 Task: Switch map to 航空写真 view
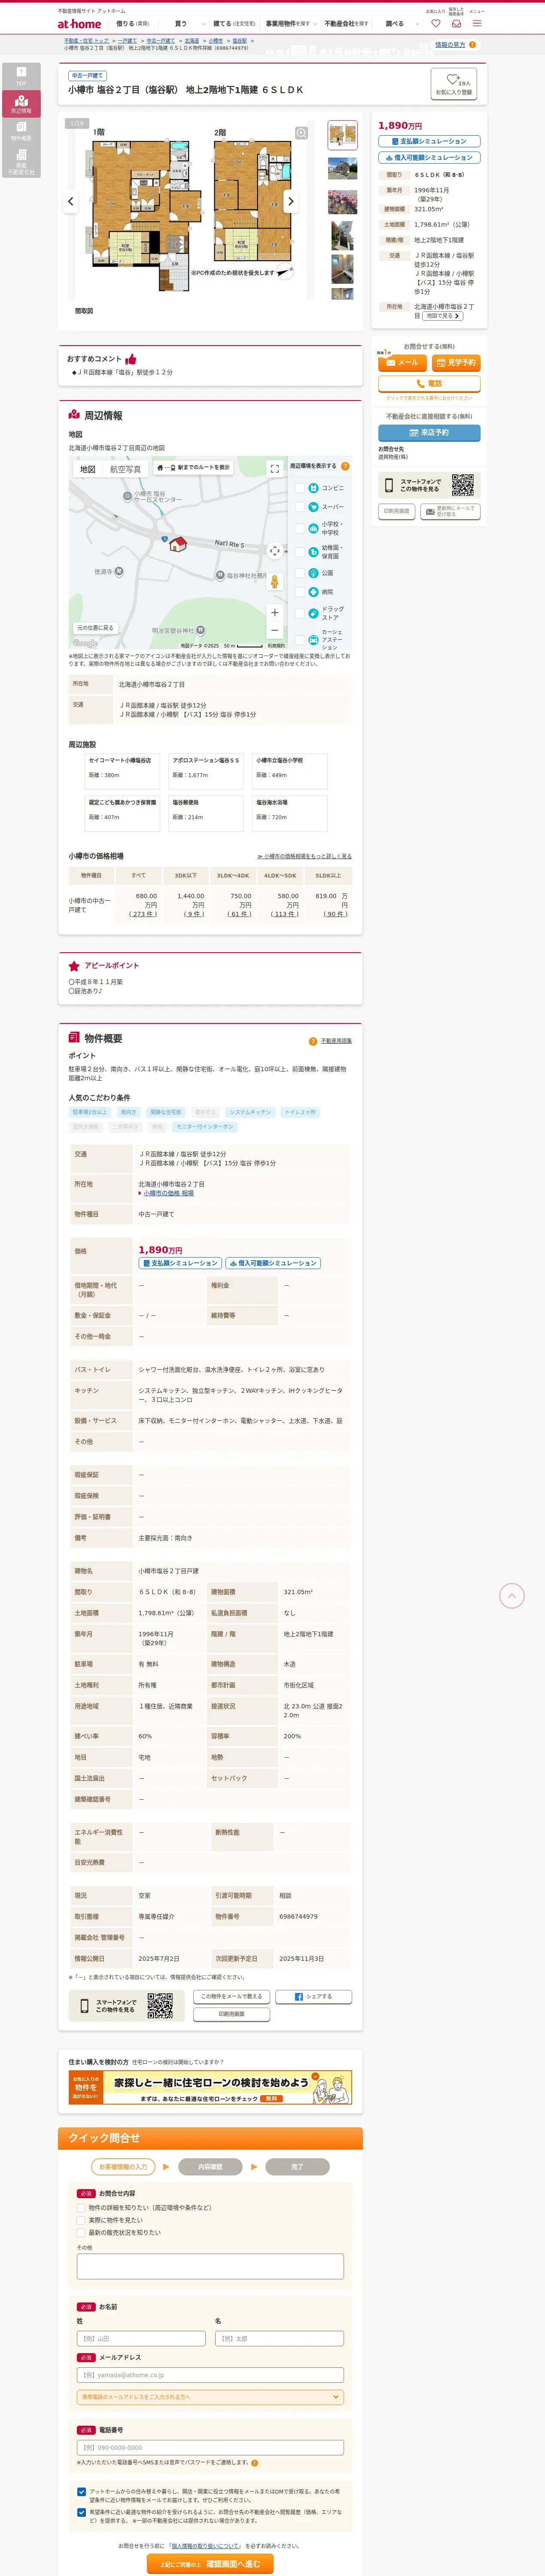tap(126, 469)
